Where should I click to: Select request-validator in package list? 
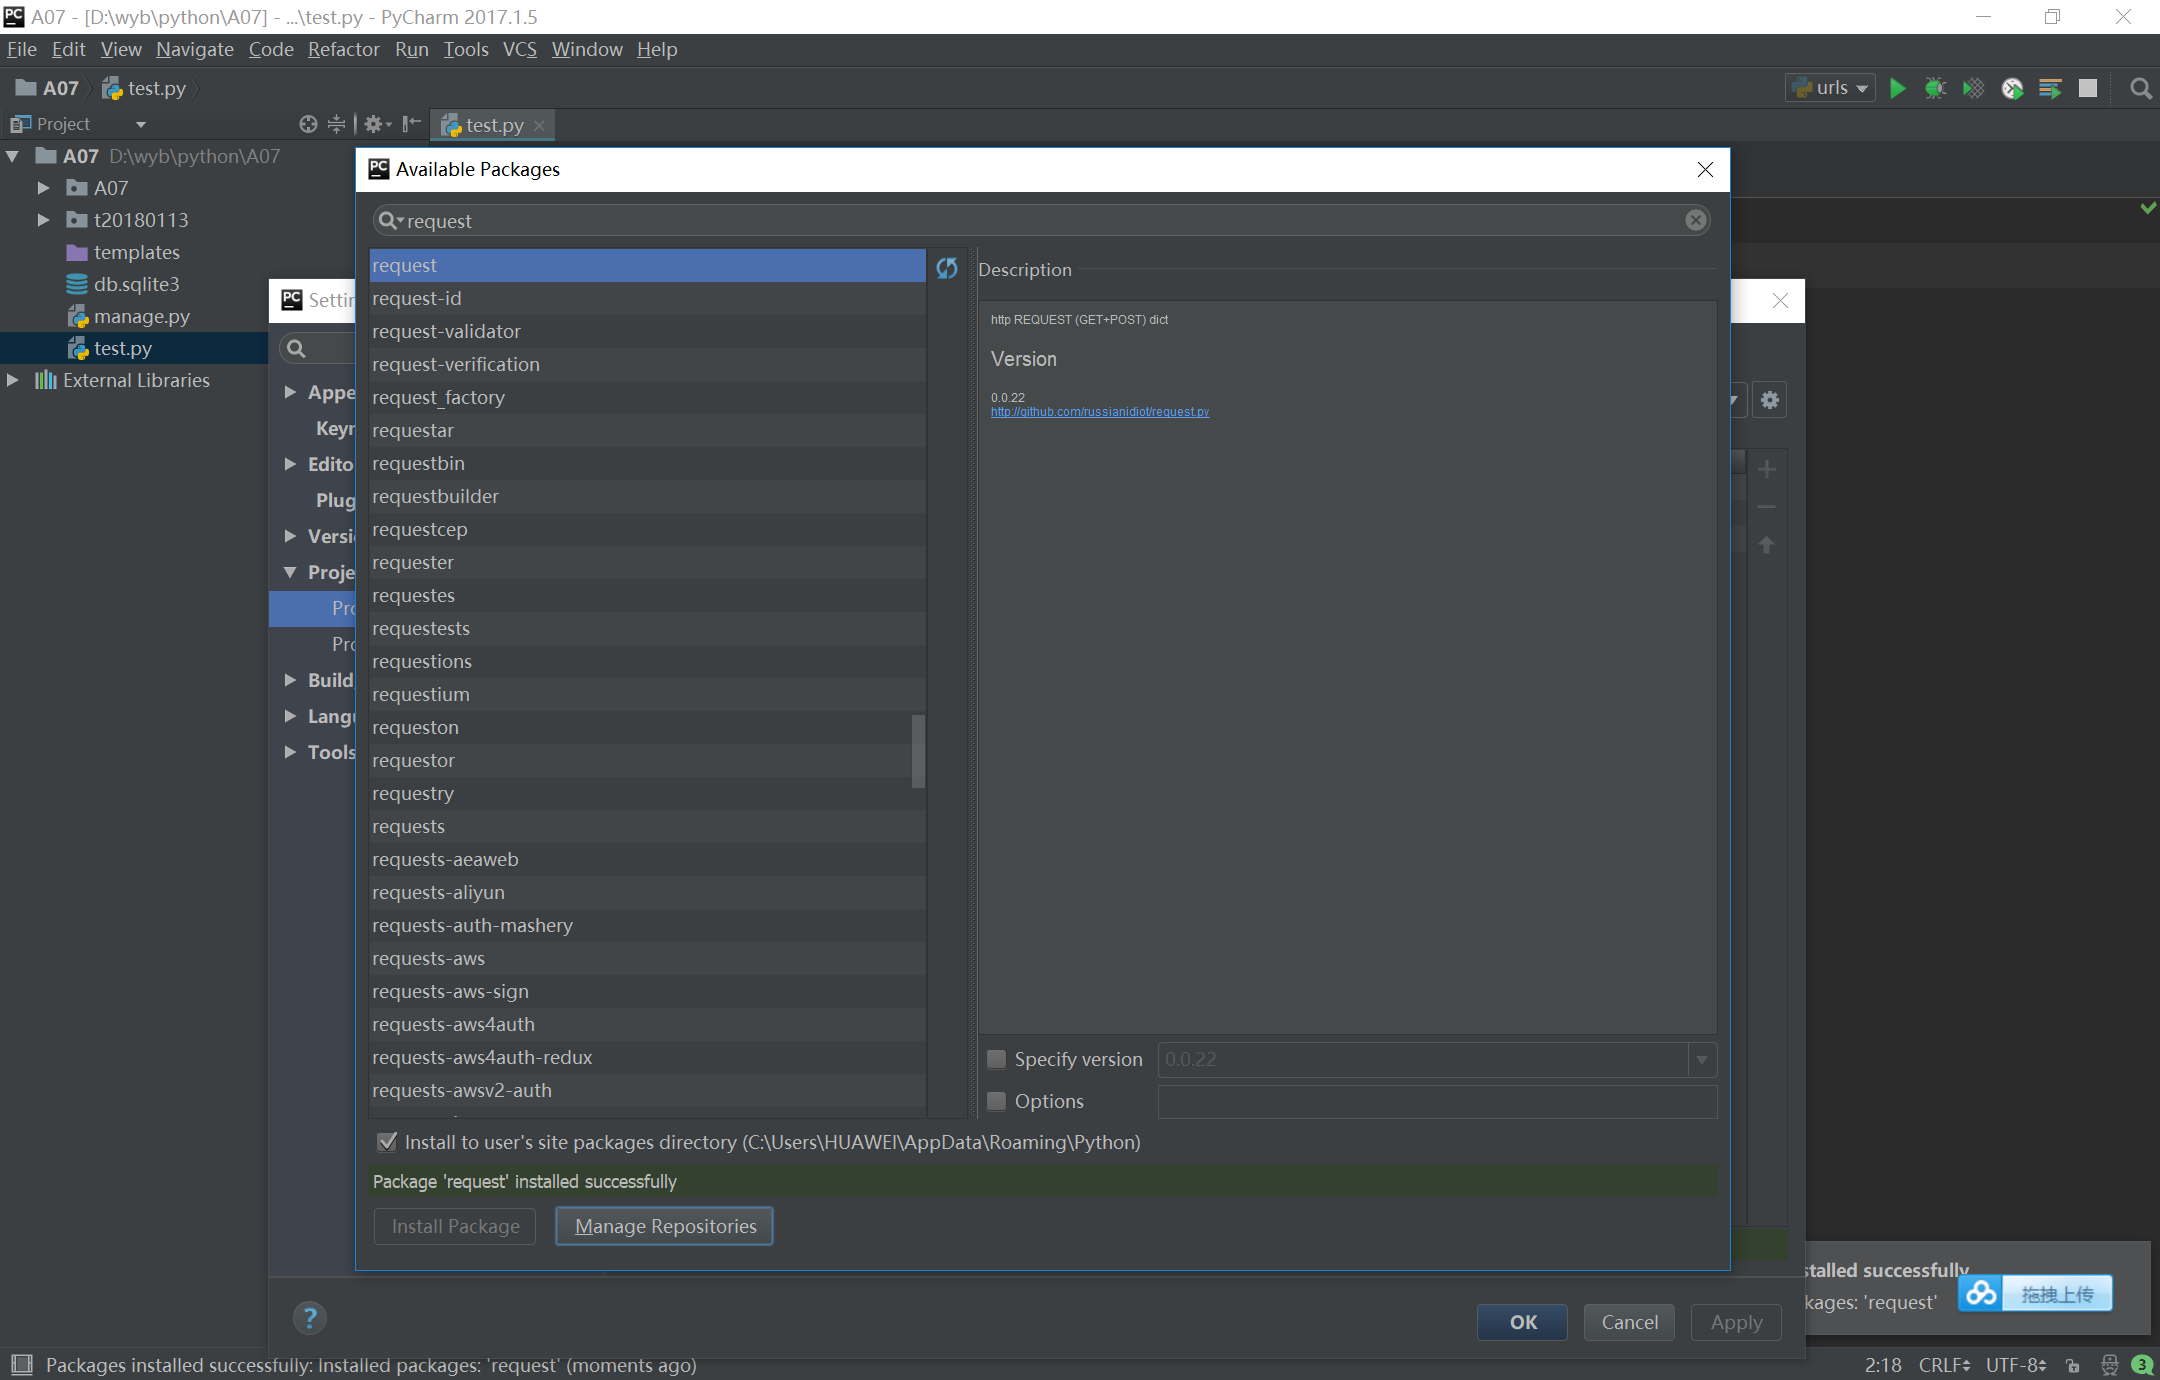tap(647, 331)
